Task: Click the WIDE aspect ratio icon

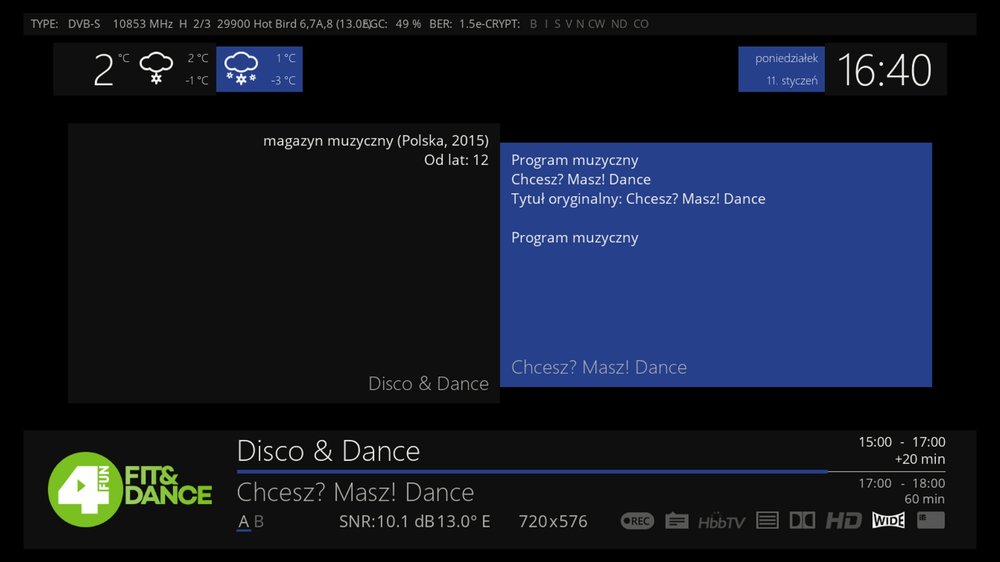Action: 888,520
